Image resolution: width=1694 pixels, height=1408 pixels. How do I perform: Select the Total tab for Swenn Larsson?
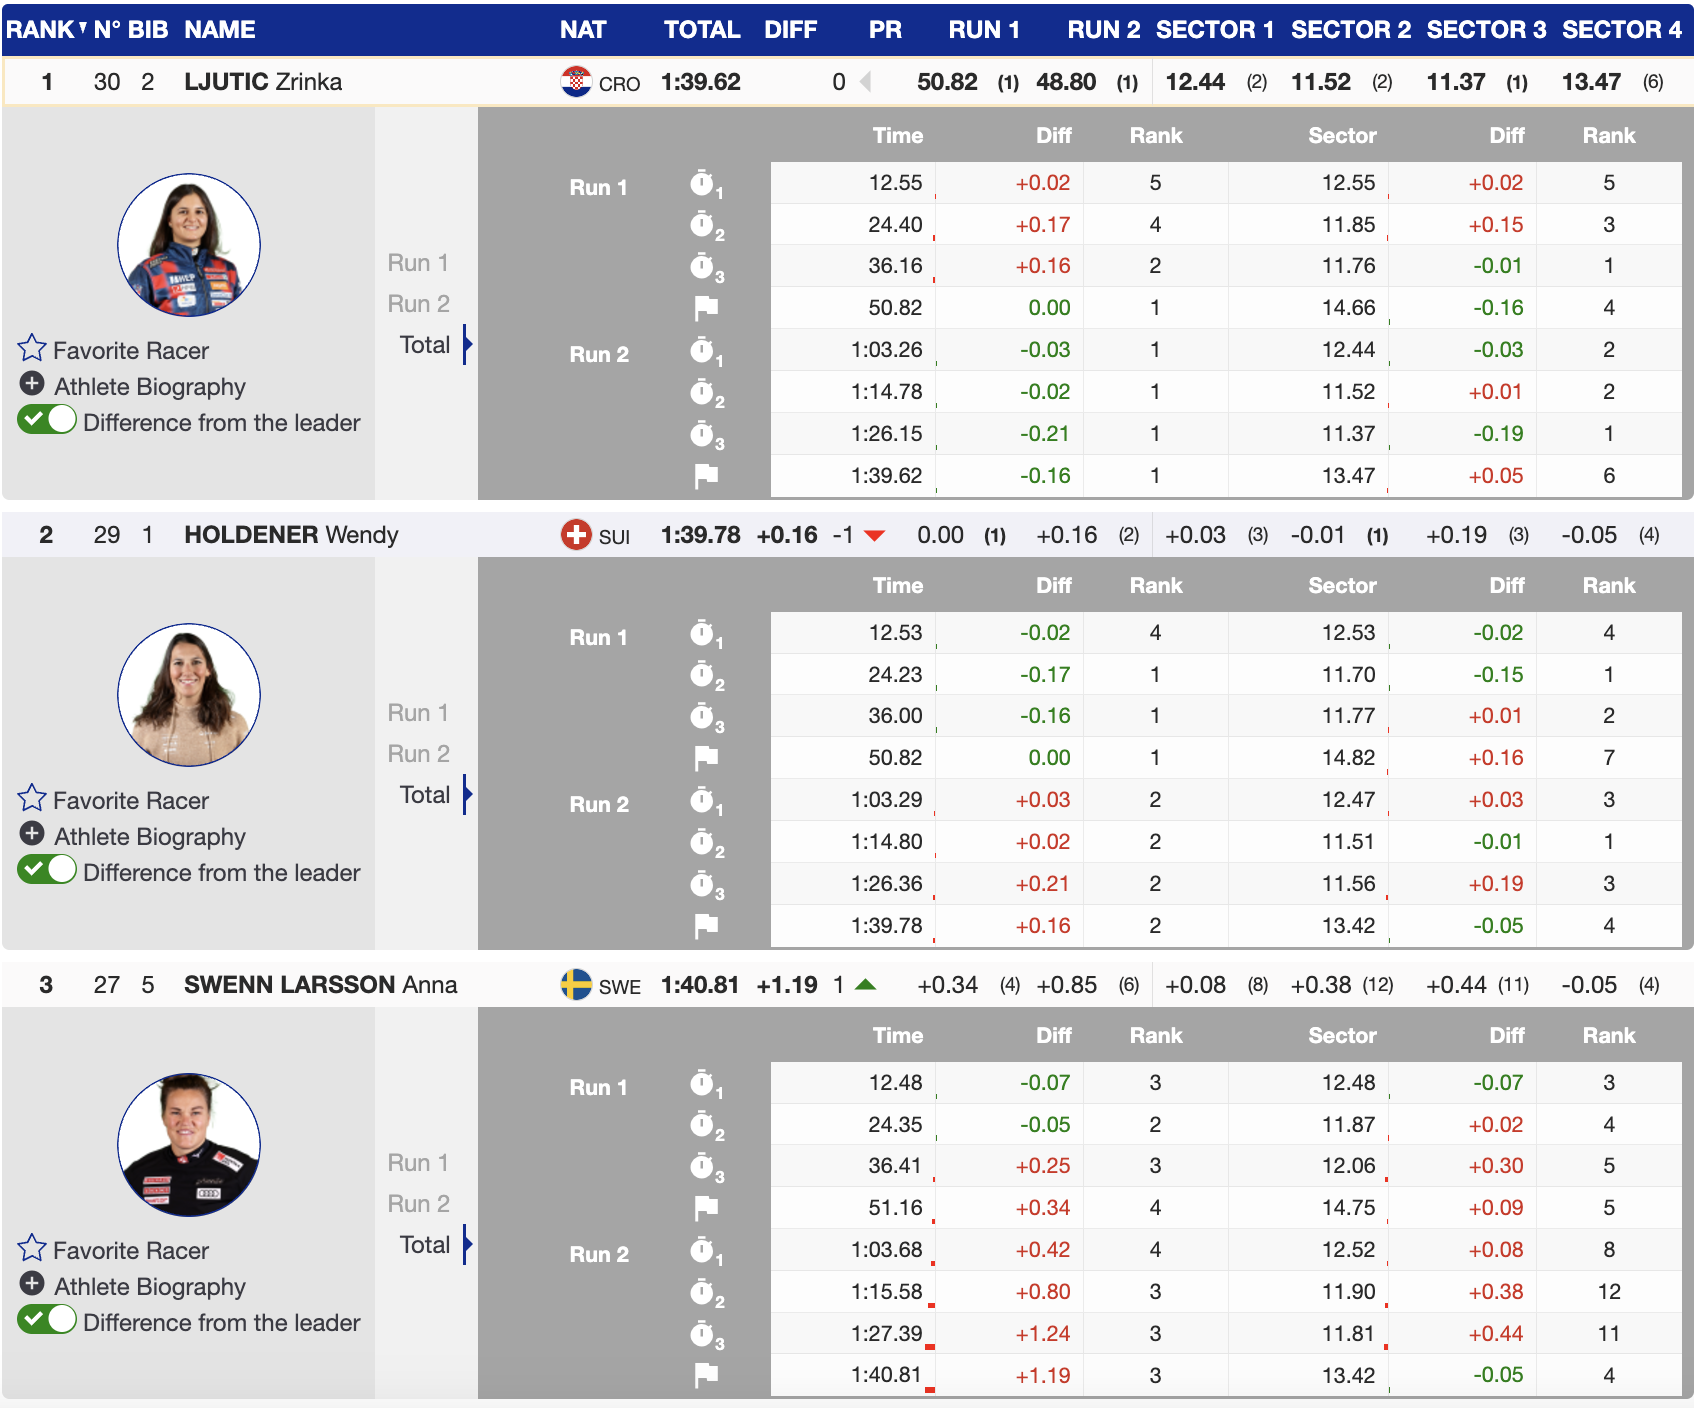click(x=425, y=1245)
